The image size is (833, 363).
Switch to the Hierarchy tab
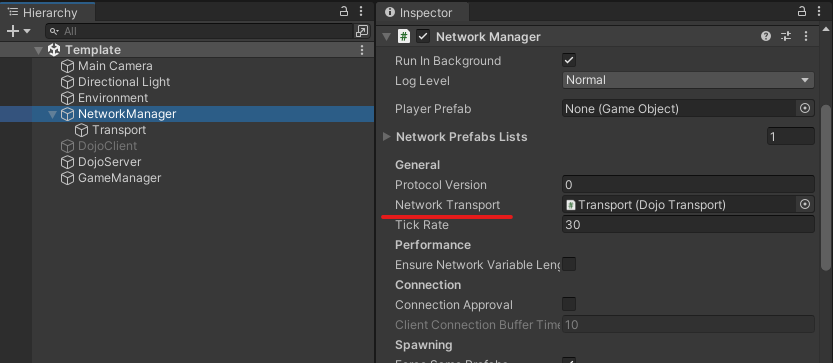48,12
